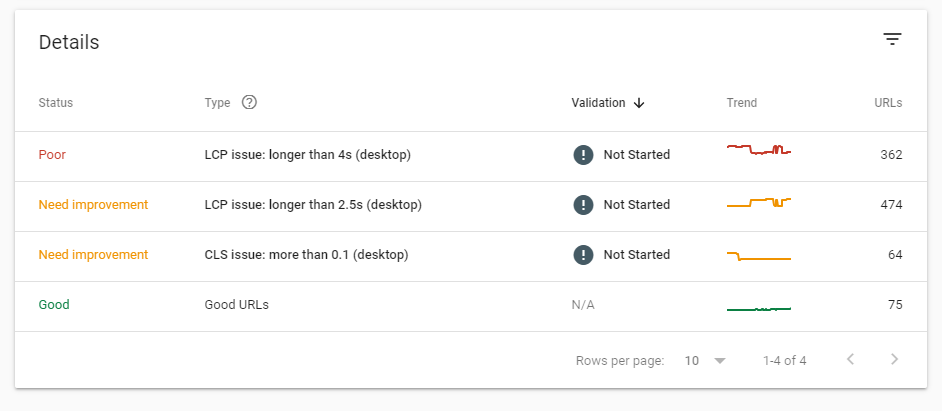This screenshot has width=942, height=411.
Task: Click the green Good URLs trend sparkline
Action: pos(758,309)
